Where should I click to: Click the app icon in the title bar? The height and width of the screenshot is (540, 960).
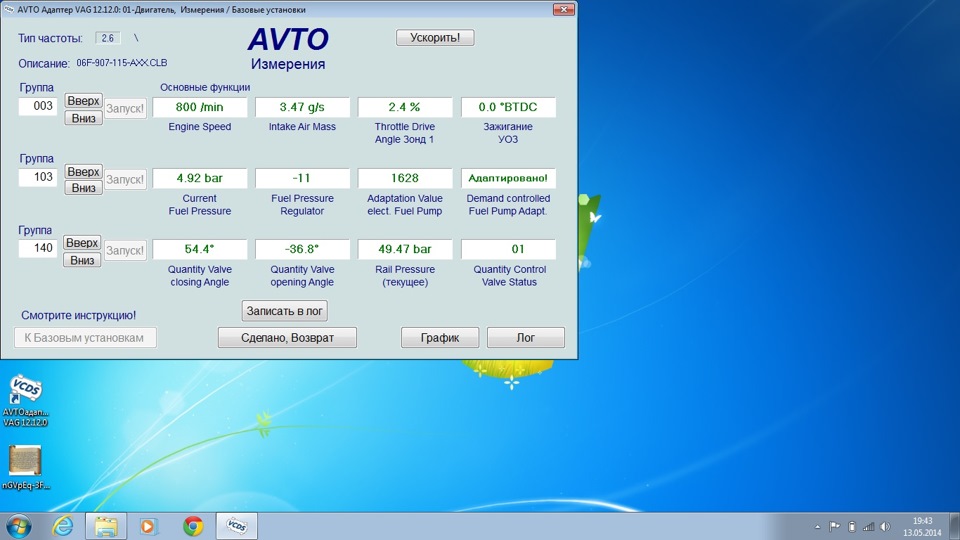[9, 9]
